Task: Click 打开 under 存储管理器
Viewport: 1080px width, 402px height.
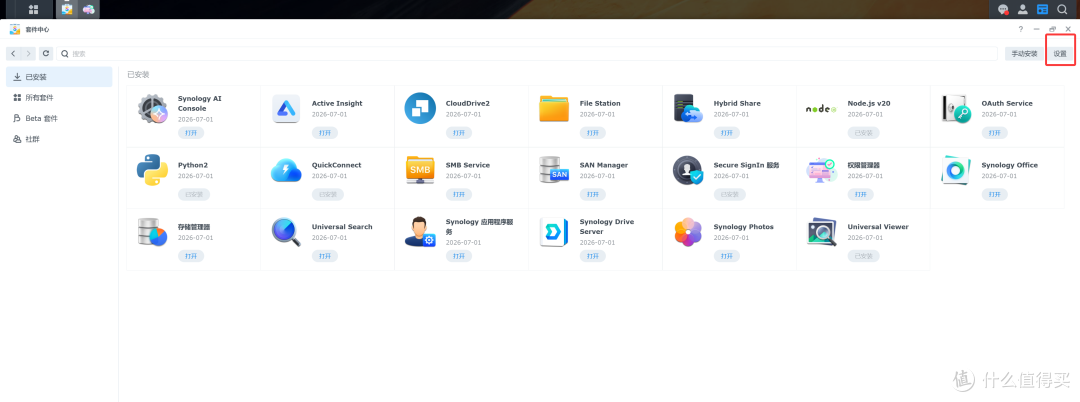Action: [x=191, y=256]
